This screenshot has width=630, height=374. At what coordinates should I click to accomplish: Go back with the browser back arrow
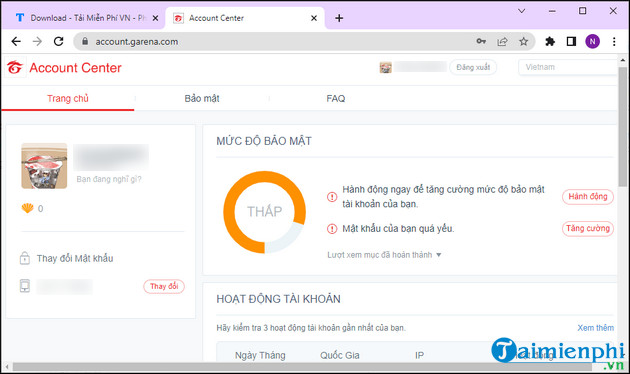pyautogui.click(x=16, y=41)
